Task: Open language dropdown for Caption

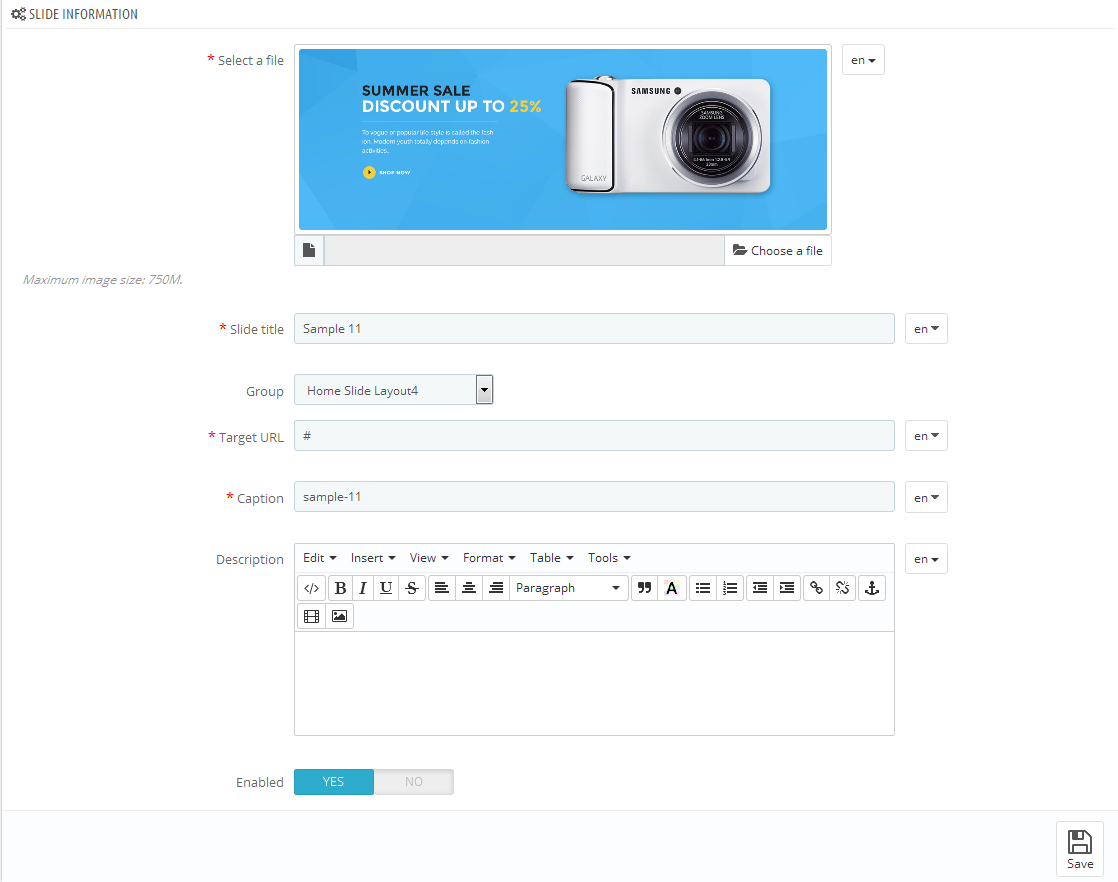Action: (926, 498)
